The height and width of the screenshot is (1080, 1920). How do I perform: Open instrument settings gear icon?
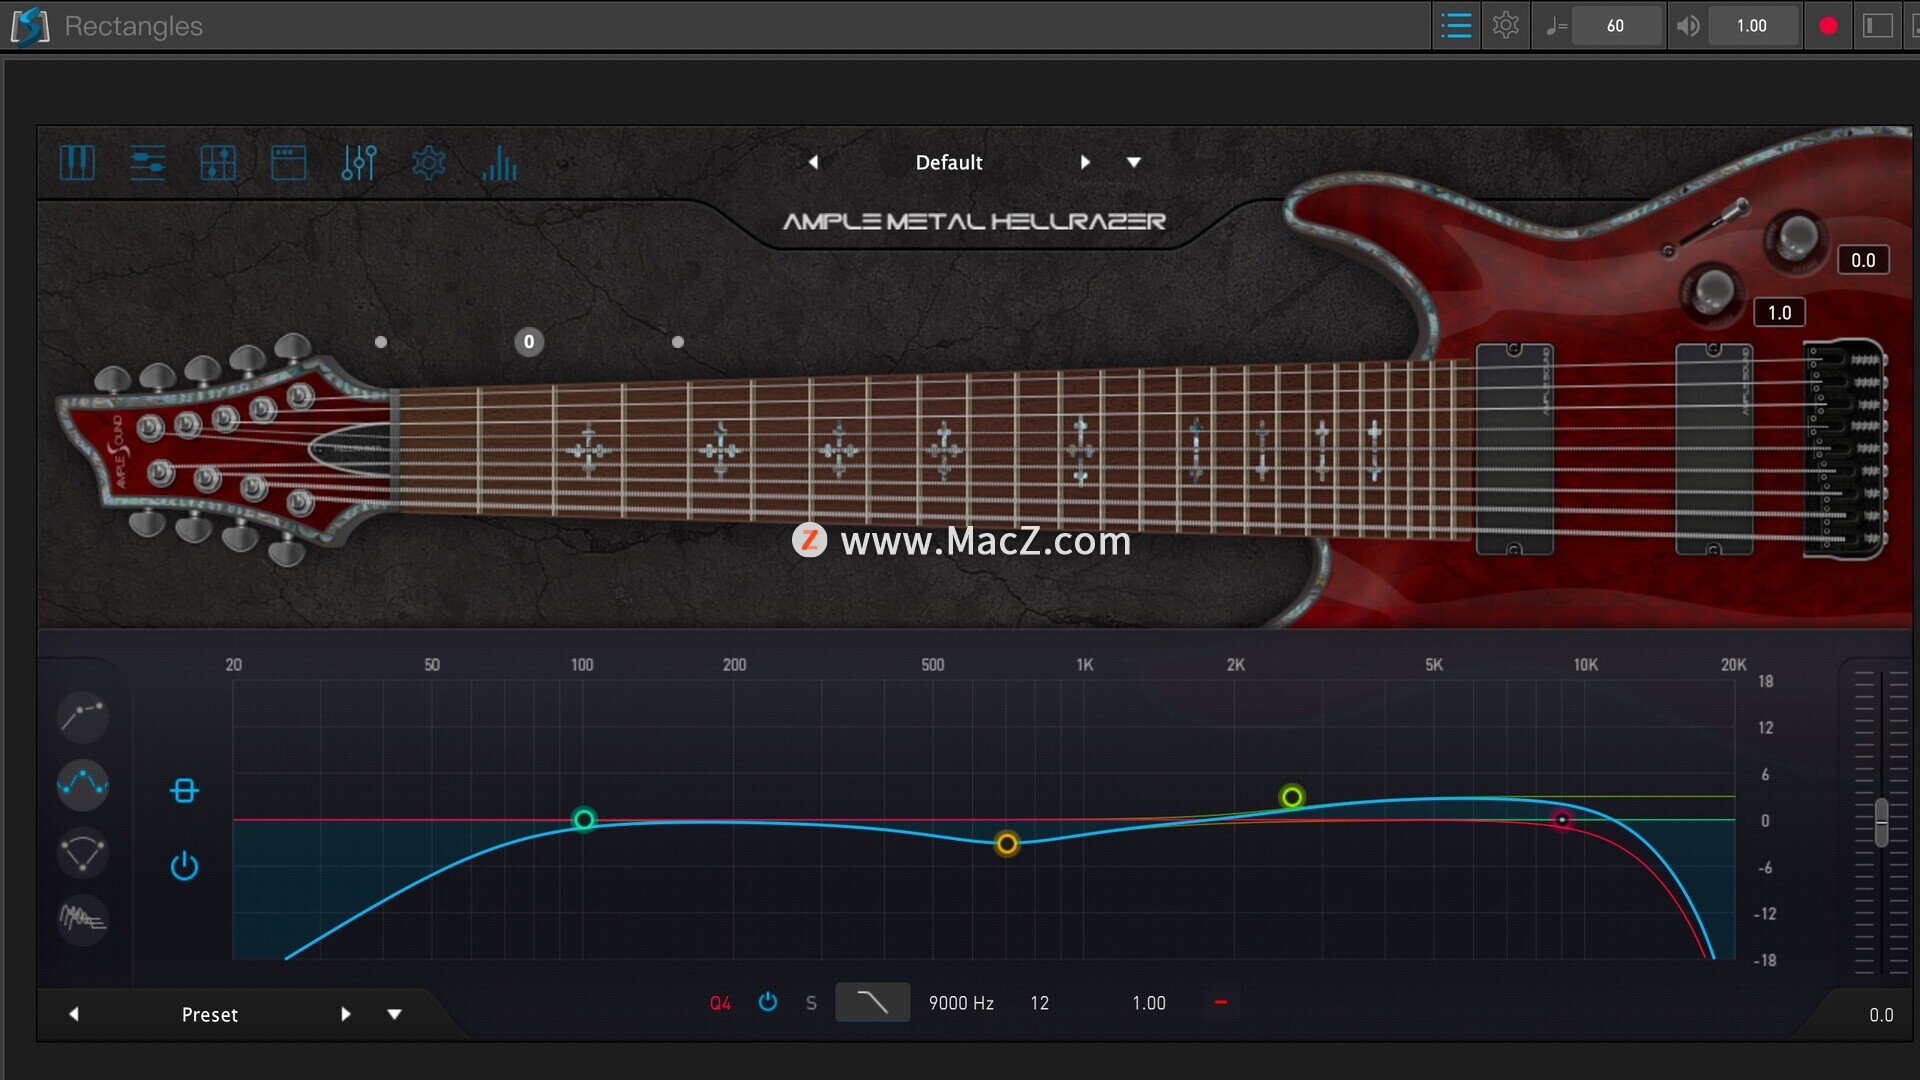pos(428,162)
